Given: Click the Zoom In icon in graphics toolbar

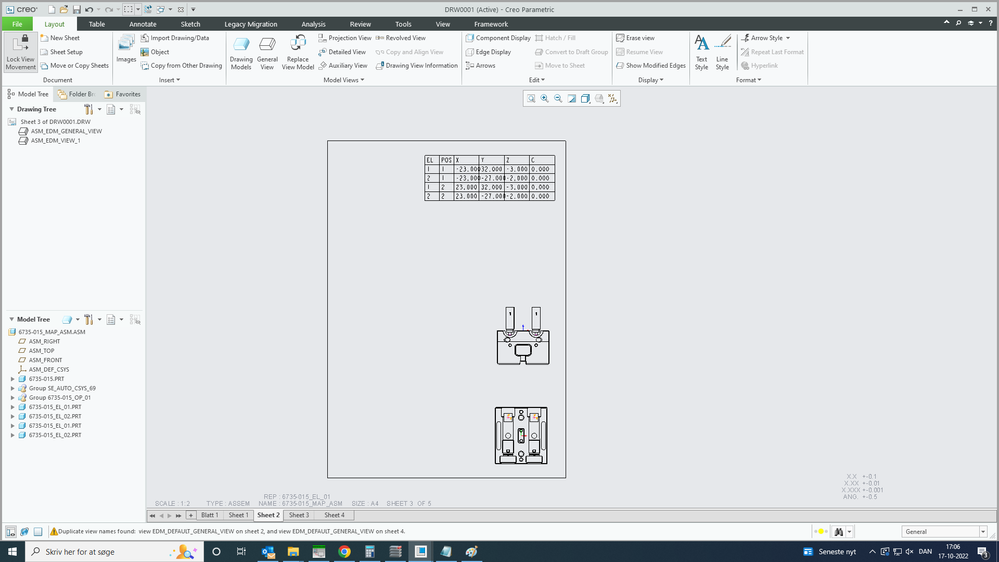Looking at the screenshot, I should pos(545,98).
